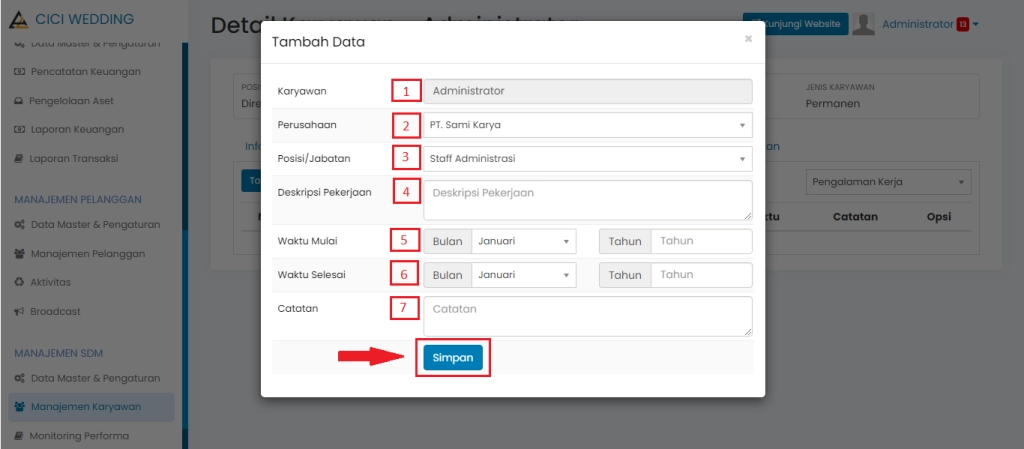Click the Deskripsi Pekerjaan text area
Image resolution: width=1024 pixels, height=449 pixels.
pyautogui.click(x=587, y=199)
